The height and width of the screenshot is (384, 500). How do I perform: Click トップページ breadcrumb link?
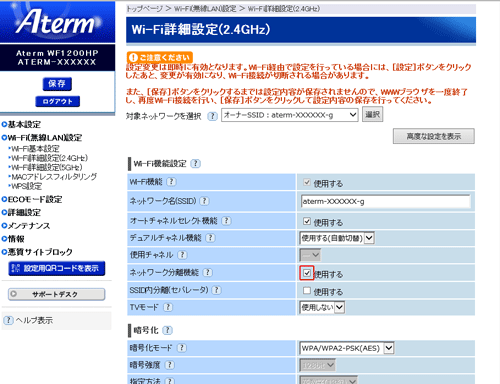pyautogui.click(x=144, y=9)
